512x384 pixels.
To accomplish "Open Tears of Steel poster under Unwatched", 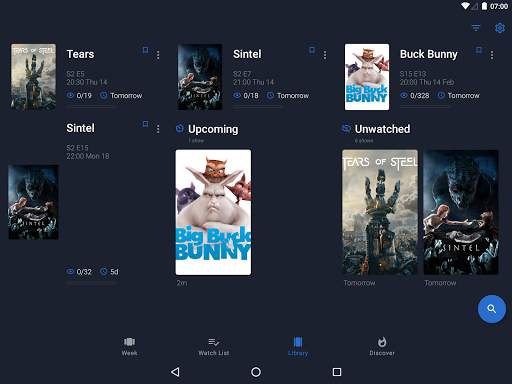I will pyautogui.click(x=380, y=212).
